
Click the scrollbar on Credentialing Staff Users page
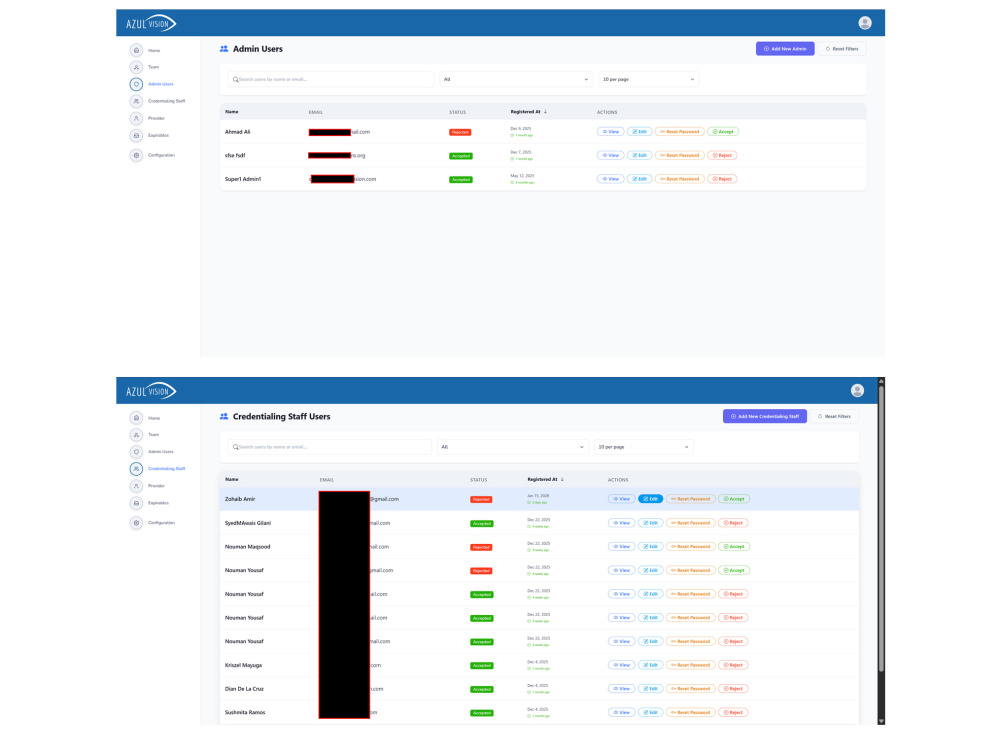point(881,529)
